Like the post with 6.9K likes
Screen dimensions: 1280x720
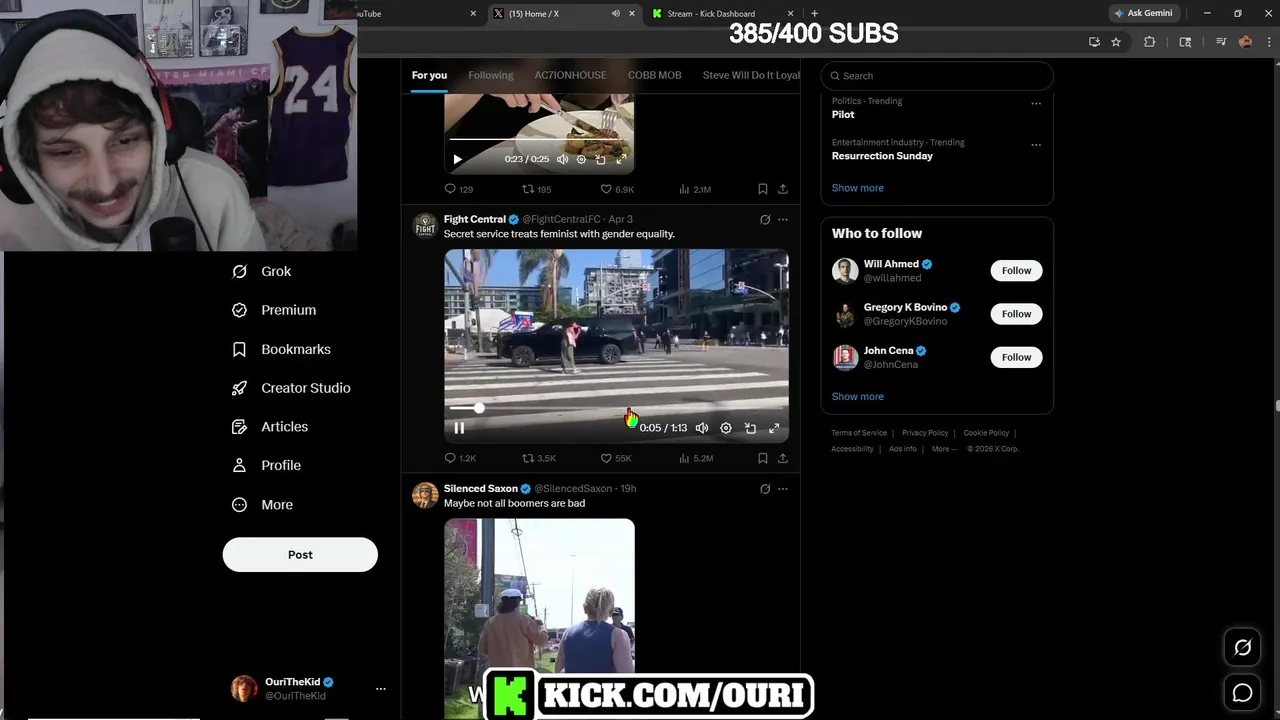[617, 189]
